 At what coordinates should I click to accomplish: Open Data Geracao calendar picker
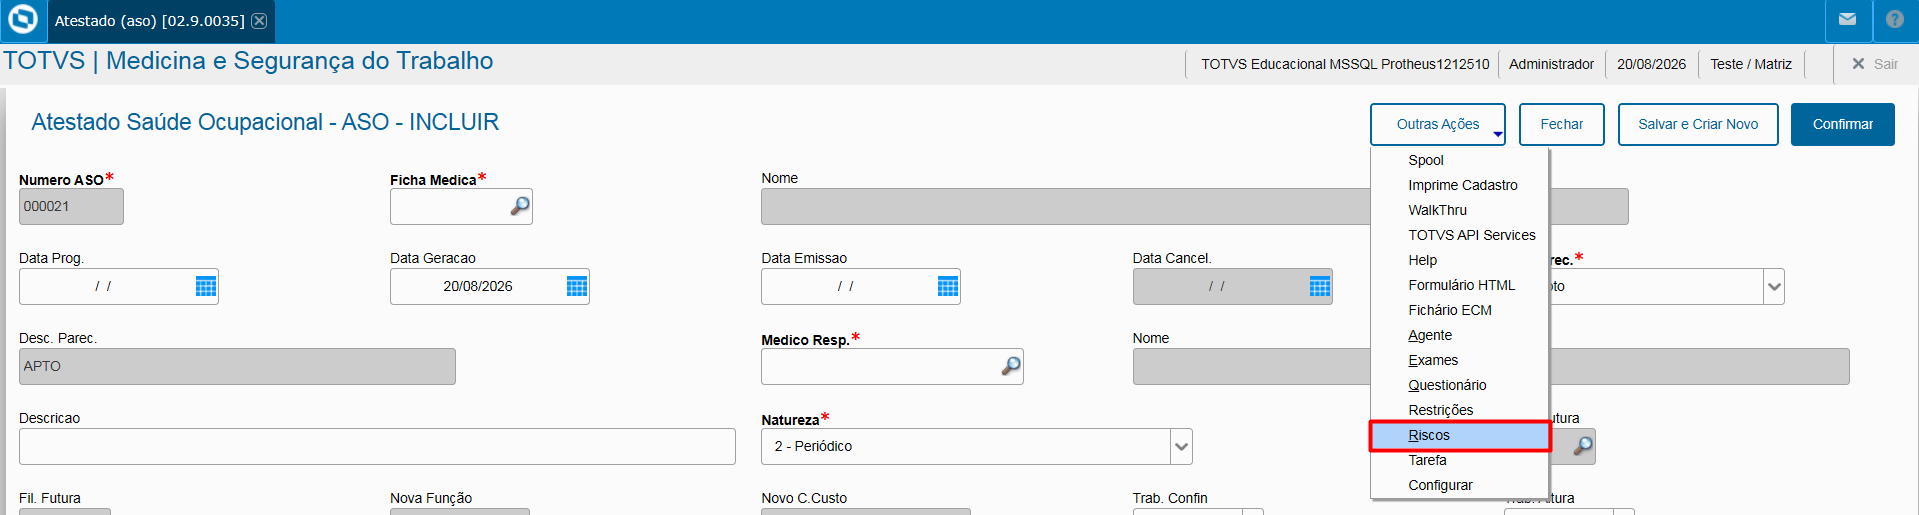point(577,286)
